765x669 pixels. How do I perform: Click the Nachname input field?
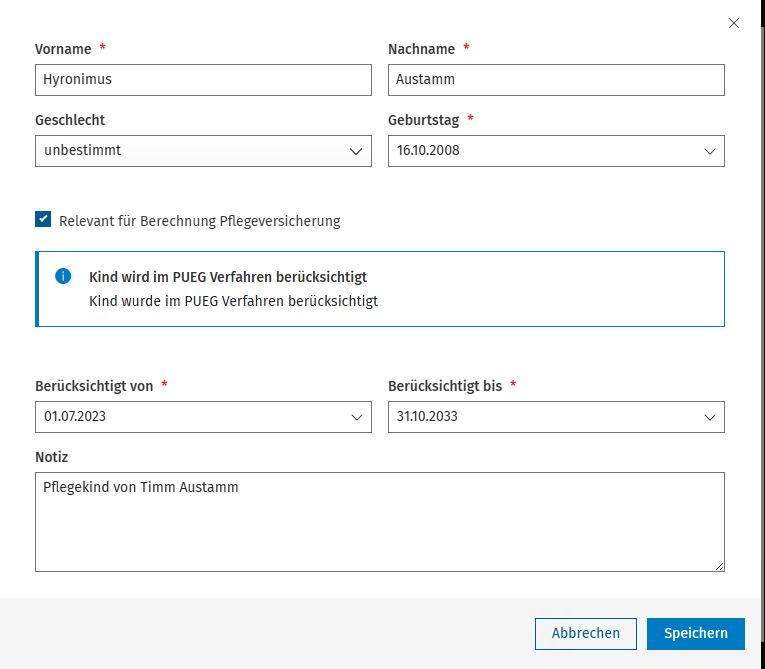pos(556,80)
